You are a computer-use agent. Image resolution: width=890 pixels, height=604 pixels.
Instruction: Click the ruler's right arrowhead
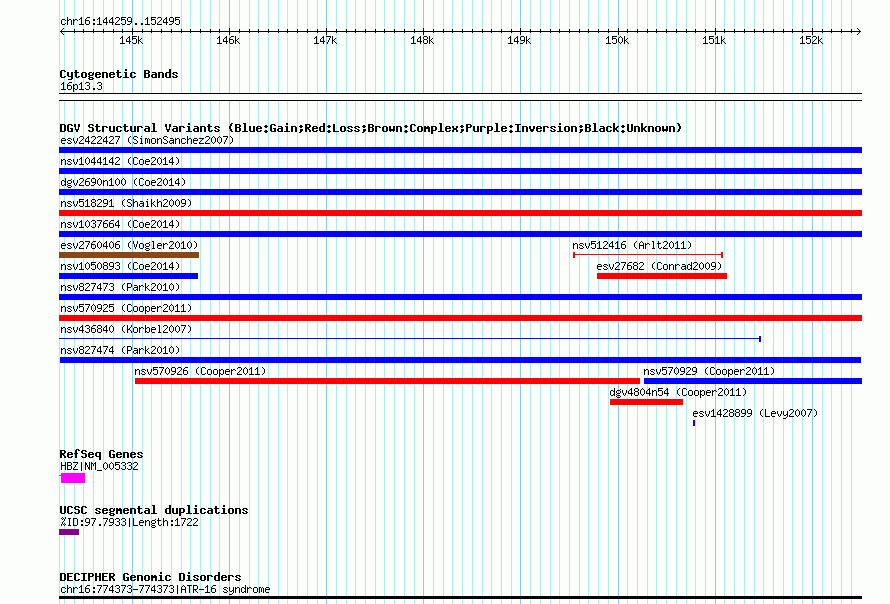click(859, 31)
